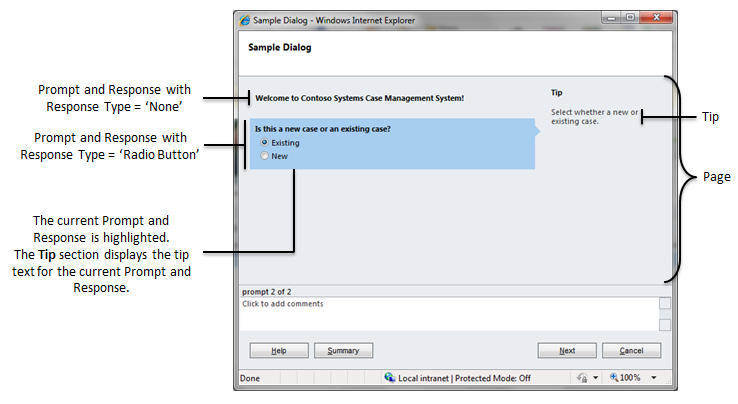The image size is (738, 404).
Task: Click the 'Is this a new case' prompt text
Action: pos(322,129)
